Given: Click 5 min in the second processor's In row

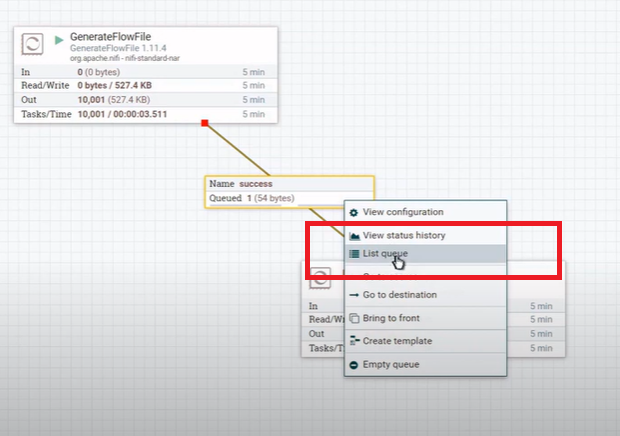Looking at the screenshot, I should (541, 306).
